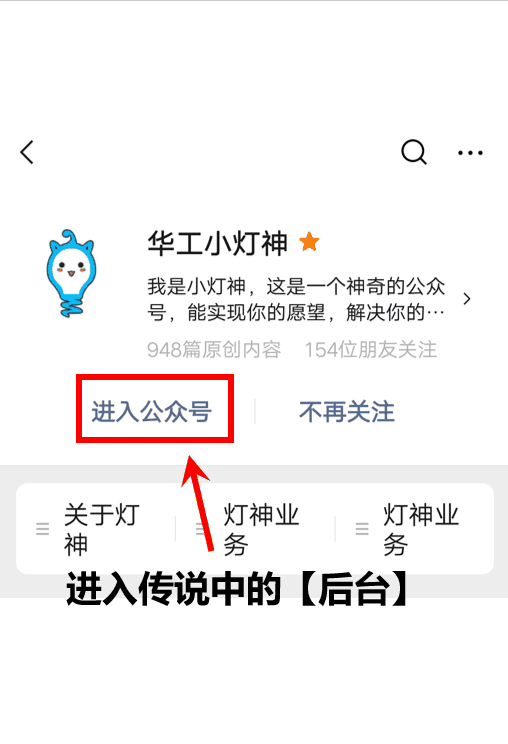
Task: View the 154位朋友关注 friends following link
Action: (370, 350)
